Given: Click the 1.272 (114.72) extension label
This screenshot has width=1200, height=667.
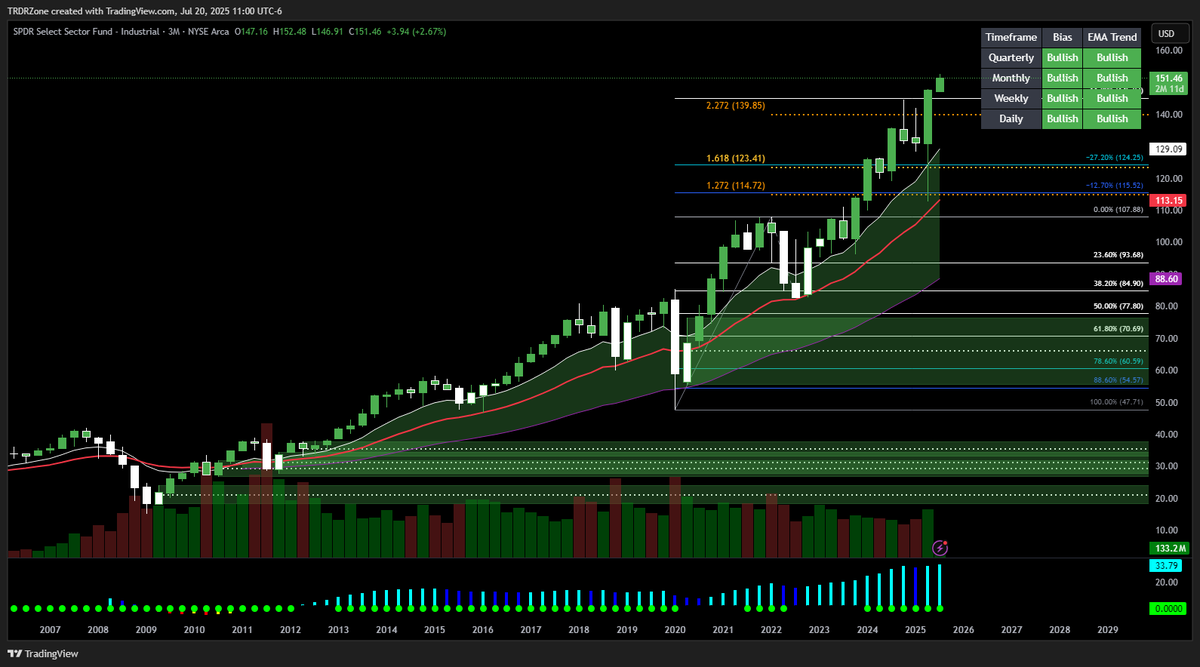Looking at the screenshot, I should point(735,186).
